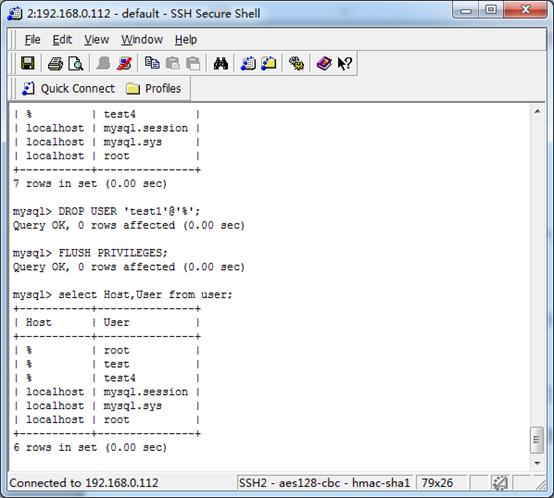The image size is (554, 498).
Task: Click the Quick Connect button
Action: coord(69,88)
